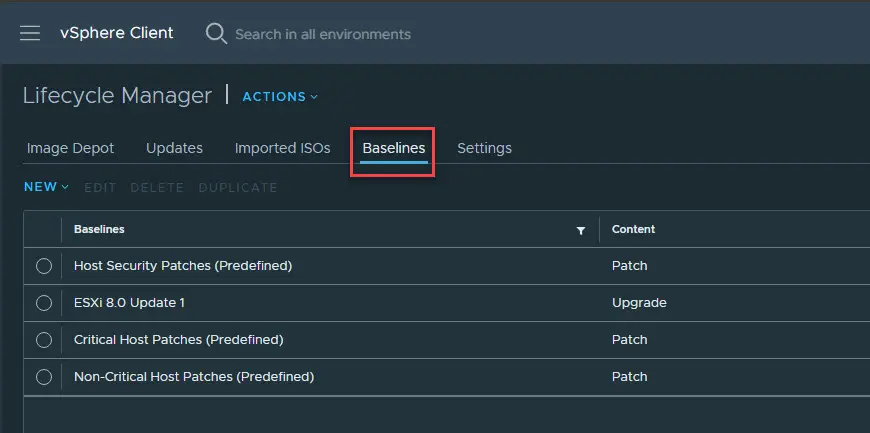Open the Settings tab

pos(484,148)
